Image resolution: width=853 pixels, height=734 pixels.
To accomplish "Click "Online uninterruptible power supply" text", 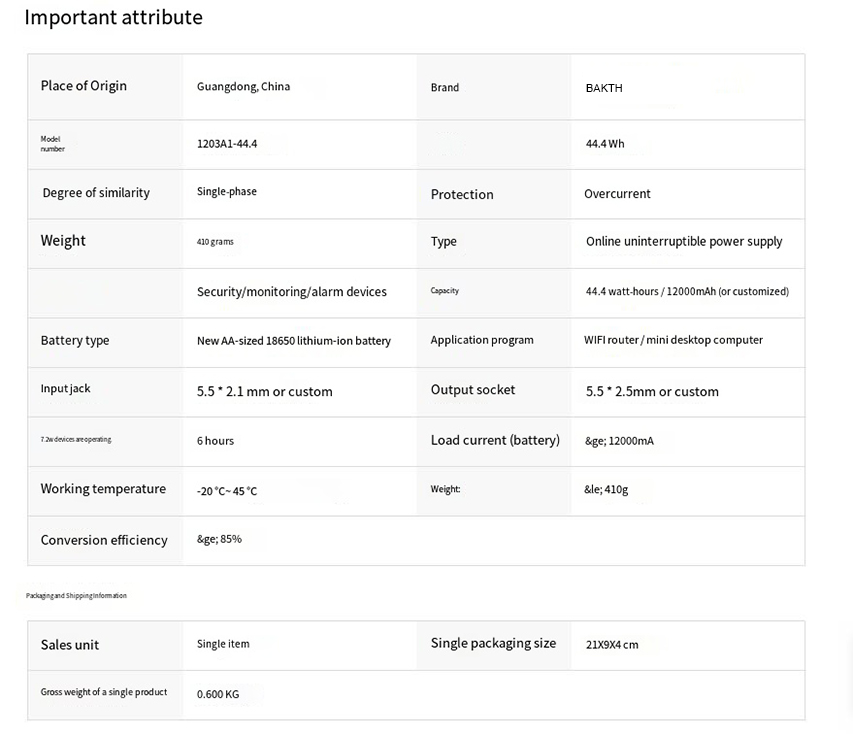I will click(684, 242).
